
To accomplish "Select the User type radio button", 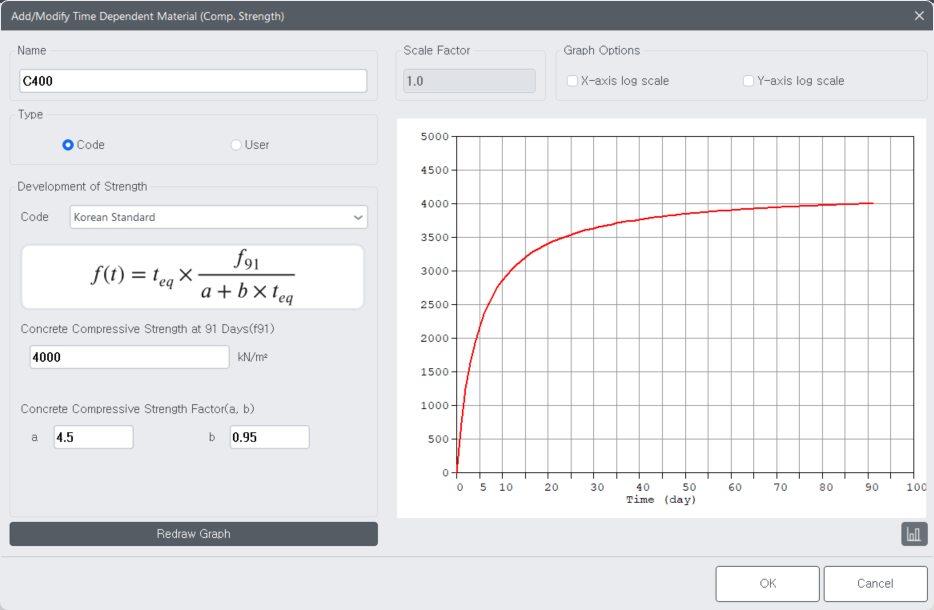I will tap(235, 144).
